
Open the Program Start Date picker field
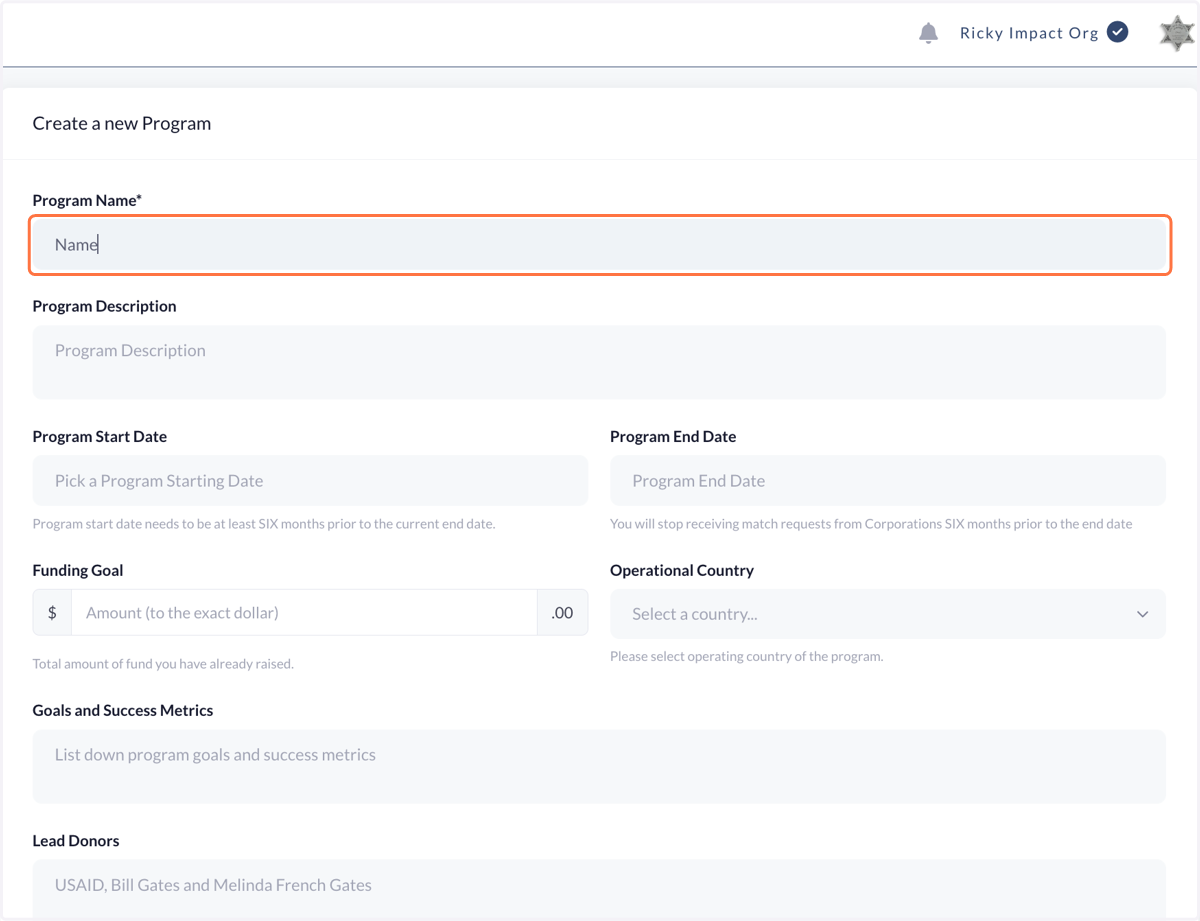point(310,481)
